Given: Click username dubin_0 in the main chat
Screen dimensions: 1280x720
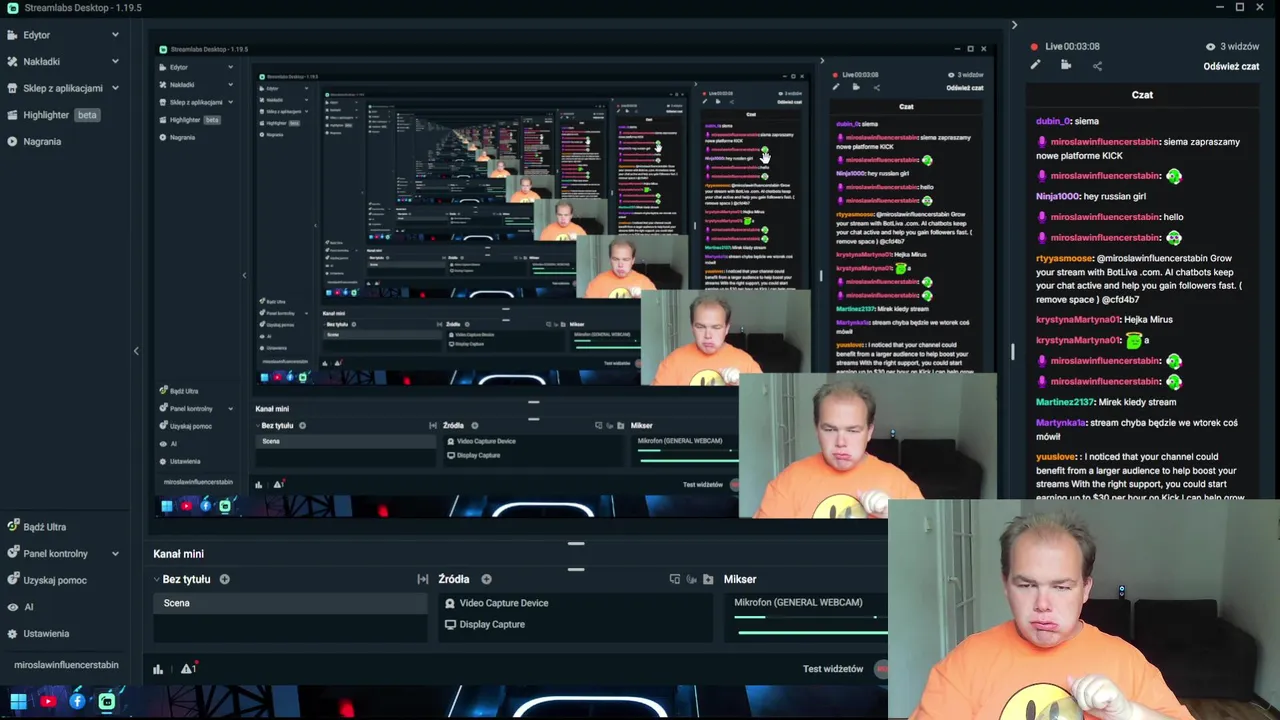Looking at the screenshot, I should (x=1052, y=121).
